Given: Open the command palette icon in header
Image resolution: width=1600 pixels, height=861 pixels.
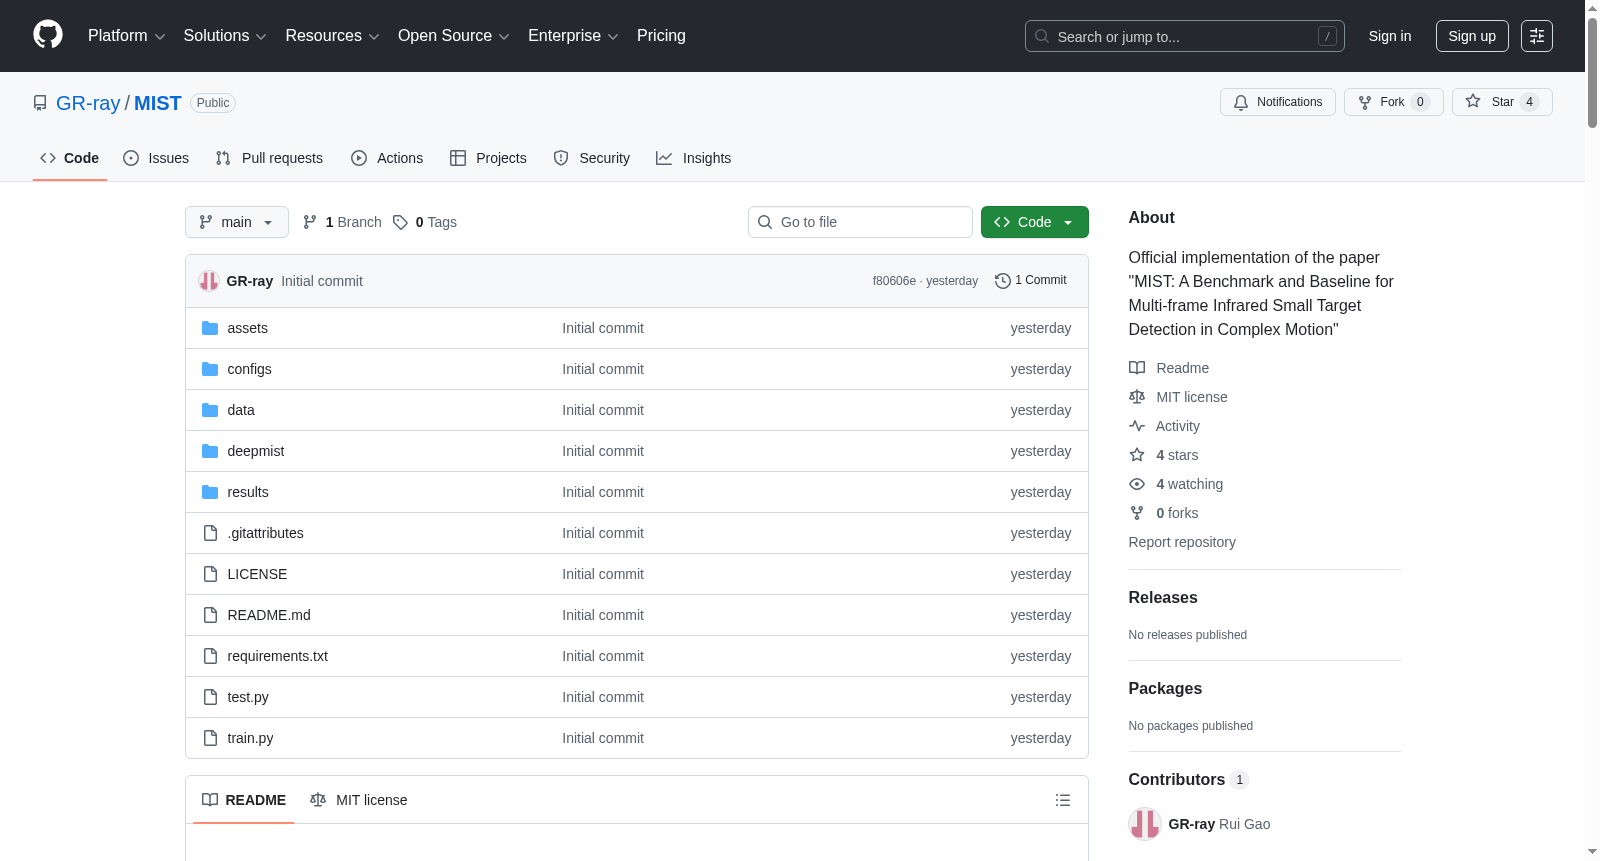Looking at the screenshot, I should click(1536, 36).
